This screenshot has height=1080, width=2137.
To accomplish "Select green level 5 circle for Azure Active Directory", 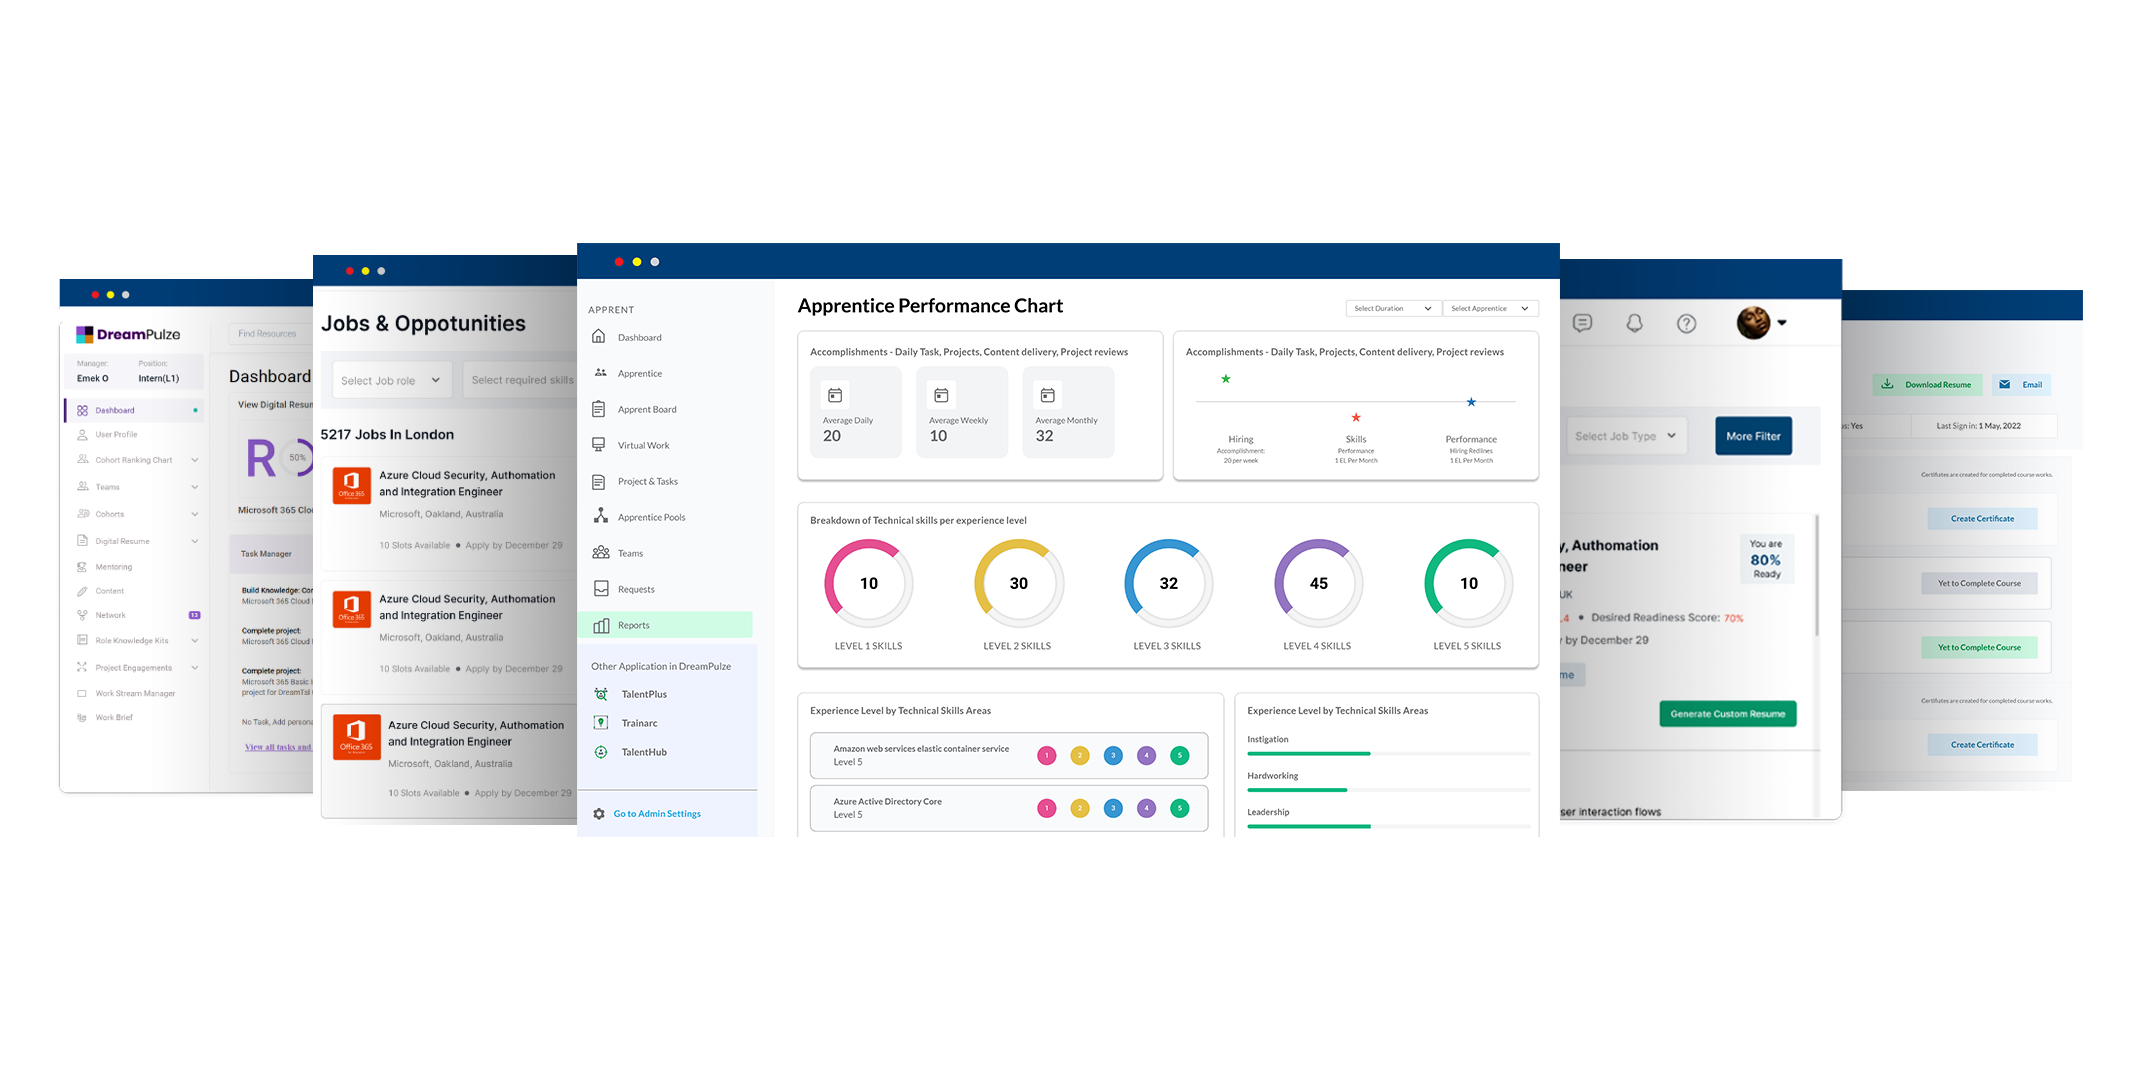I will (1179, 808).
